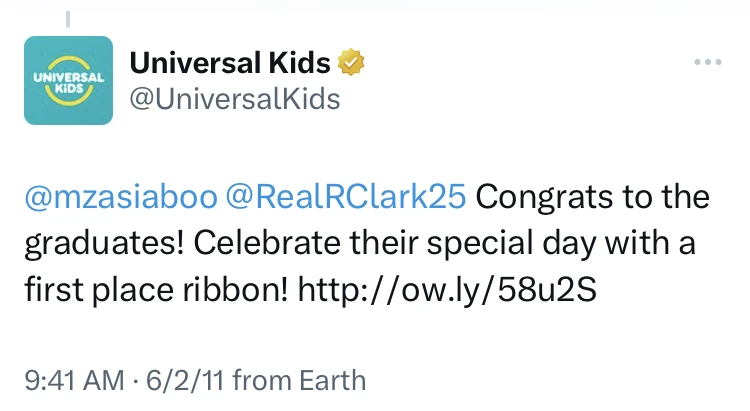Screen dimensions: 750x411
Task: Click the Universal Kids display name
Action: tap(231, 65)
